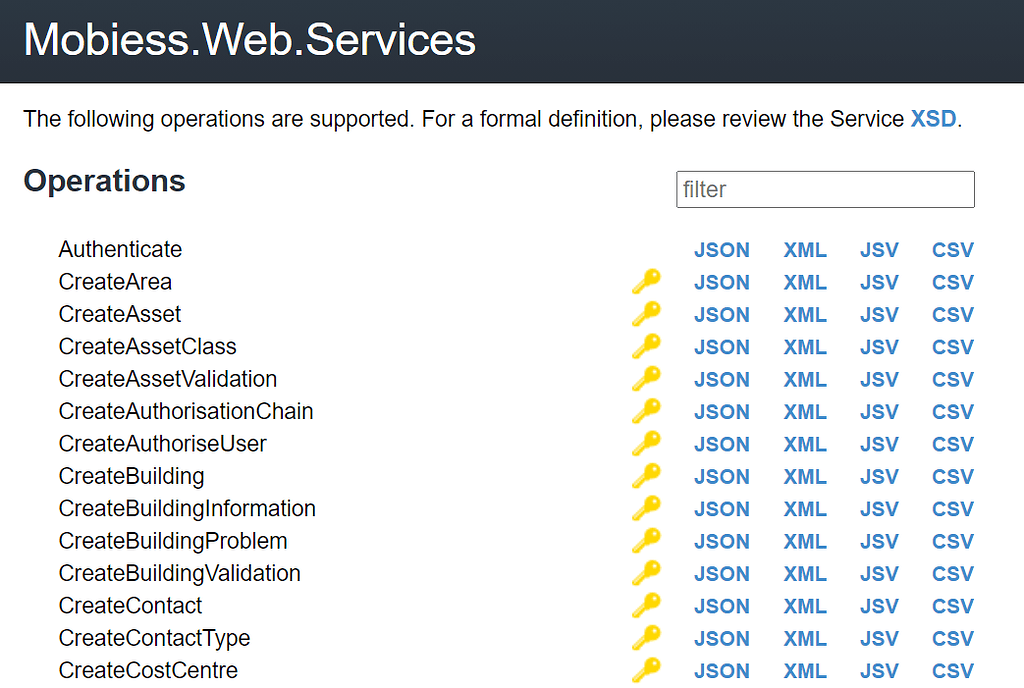
Task: View CSV format for CreateBuilding
Action: 952,476
